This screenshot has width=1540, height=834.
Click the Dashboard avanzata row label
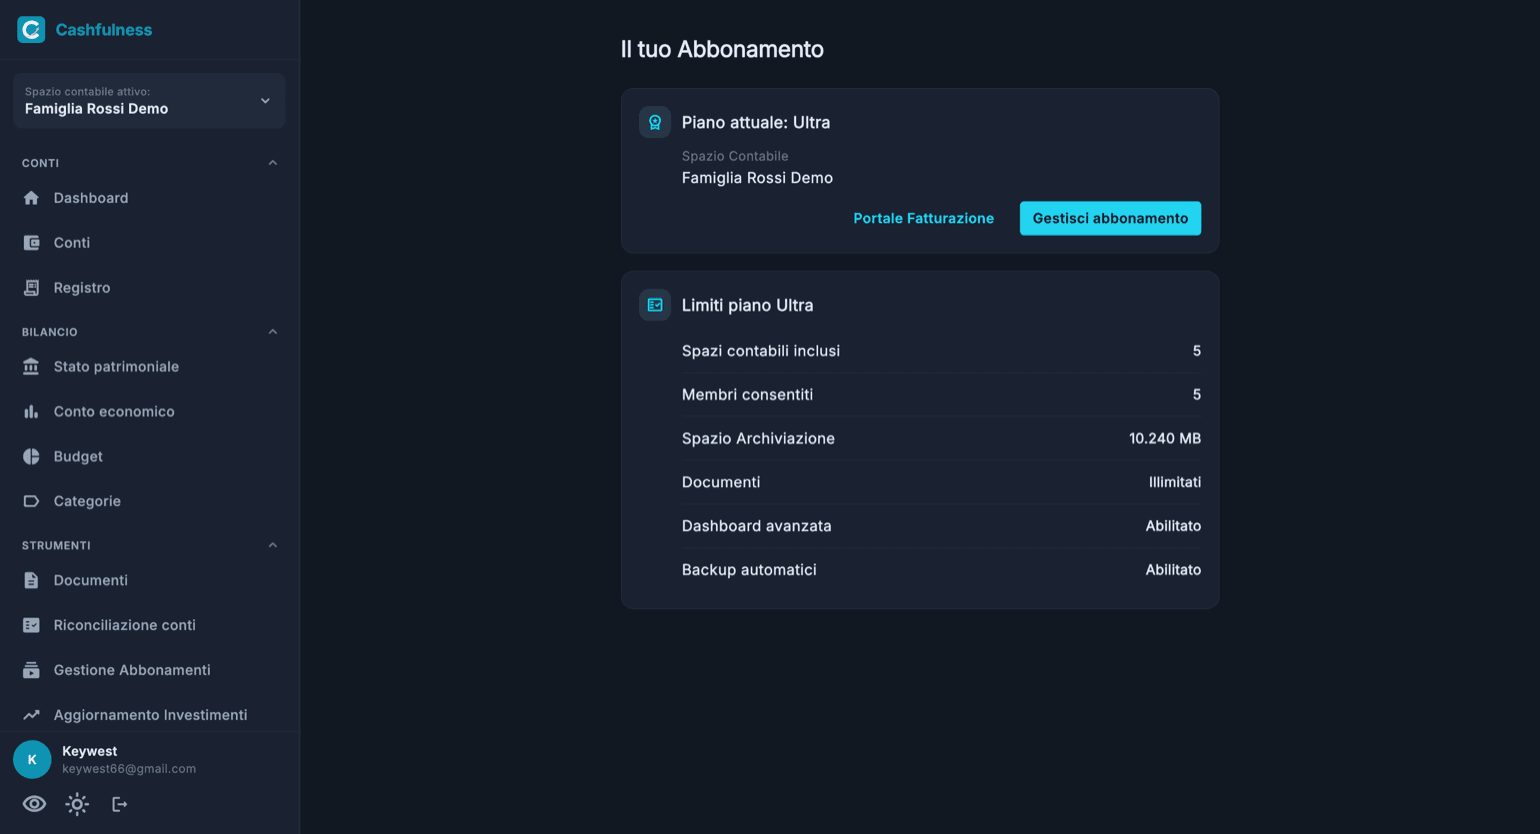pos(757,526)
